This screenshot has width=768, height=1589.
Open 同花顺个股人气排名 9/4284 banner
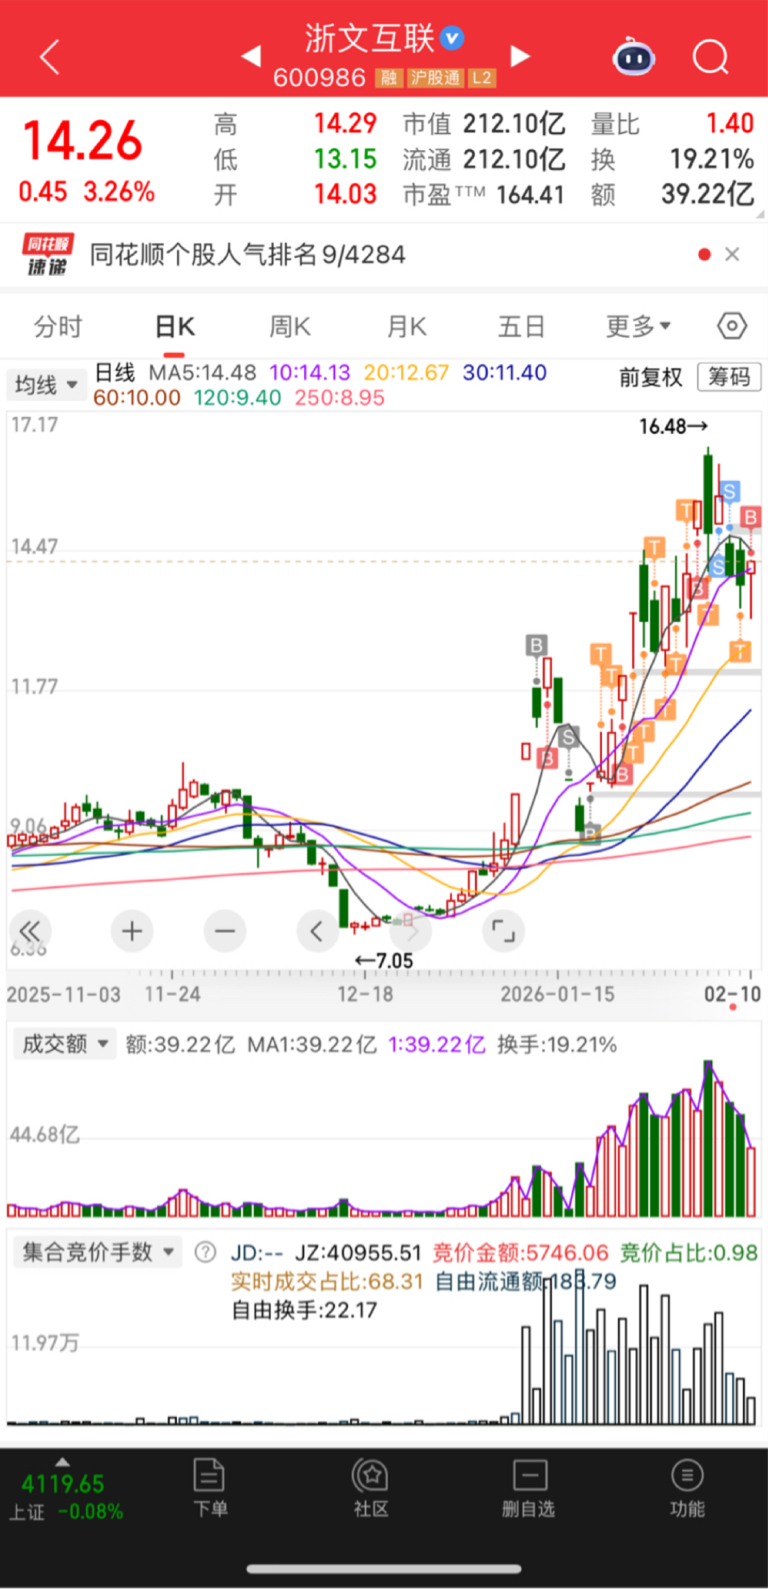(x=247, y=254)
